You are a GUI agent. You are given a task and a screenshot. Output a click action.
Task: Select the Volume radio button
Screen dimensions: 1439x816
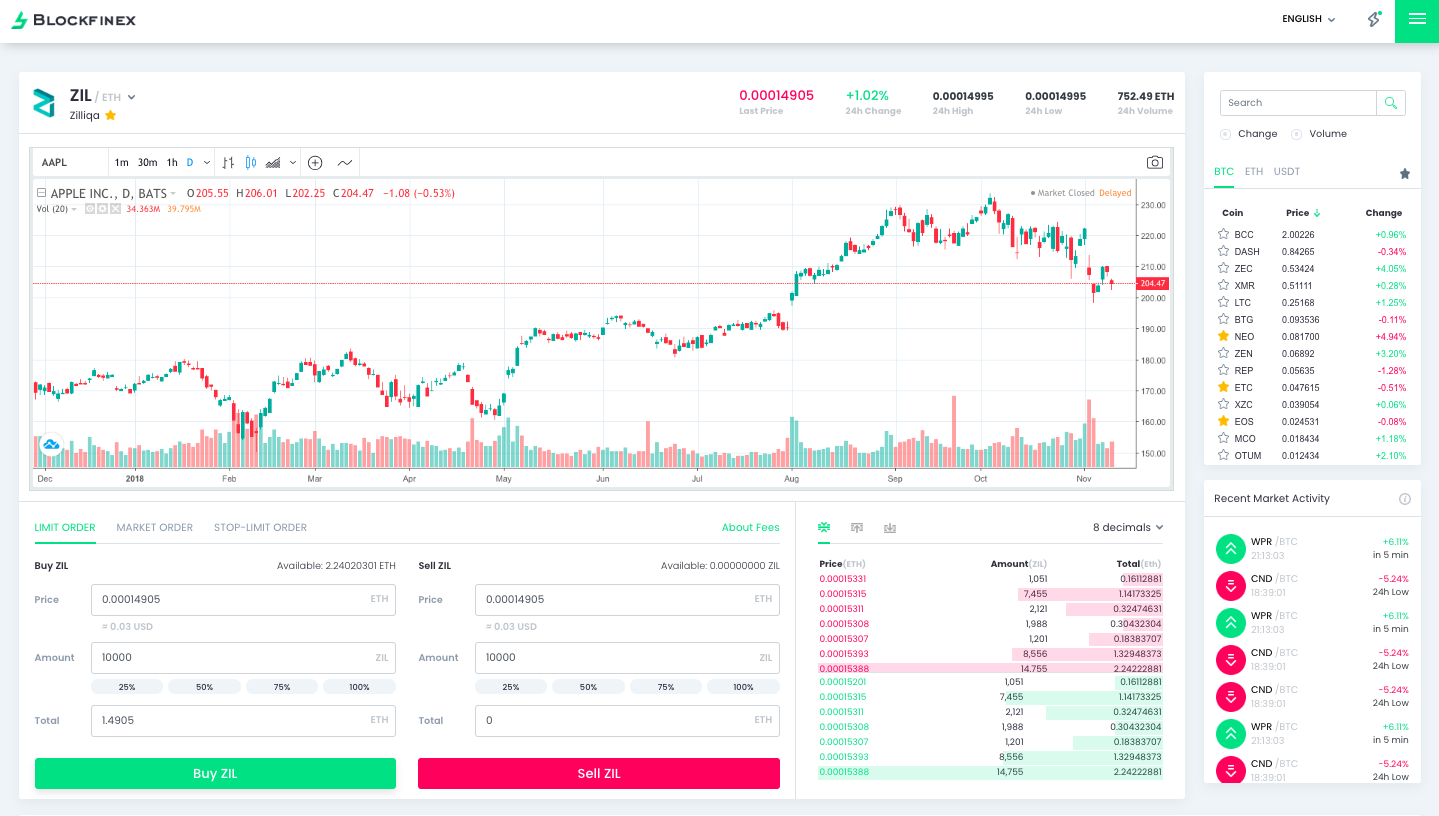(1296, 134)
